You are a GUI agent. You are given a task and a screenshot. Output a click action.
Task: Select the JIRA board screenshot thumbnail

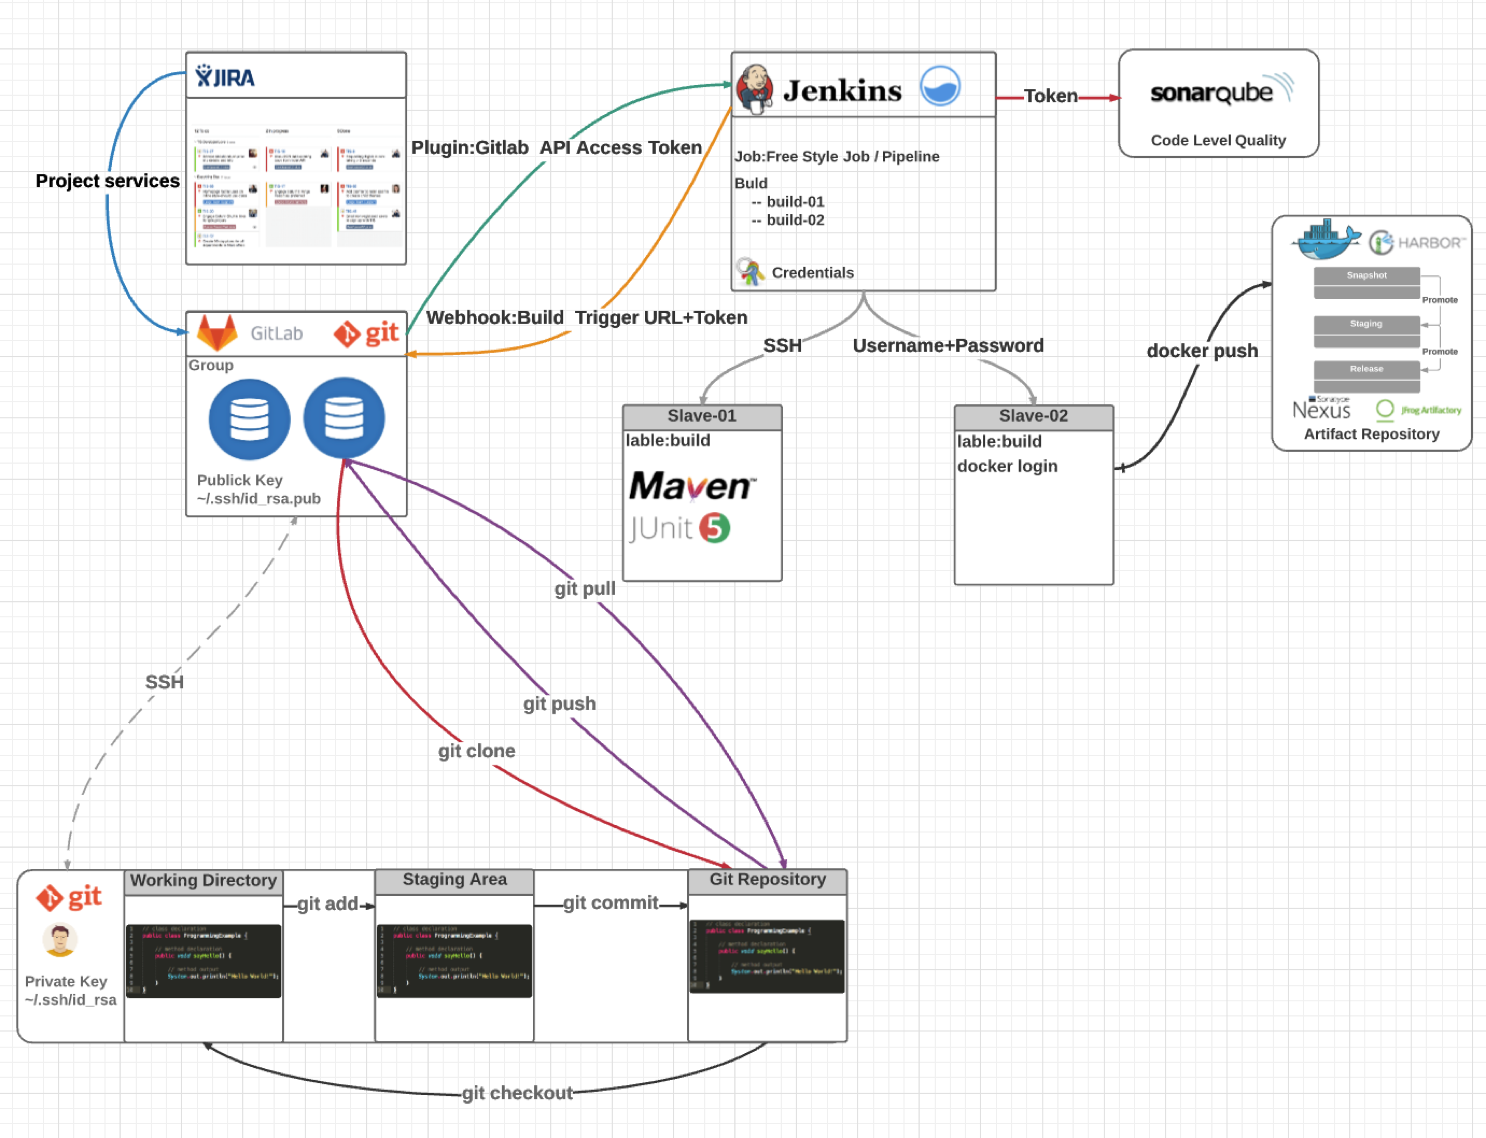pyautogui.click(x=296, y=187)
